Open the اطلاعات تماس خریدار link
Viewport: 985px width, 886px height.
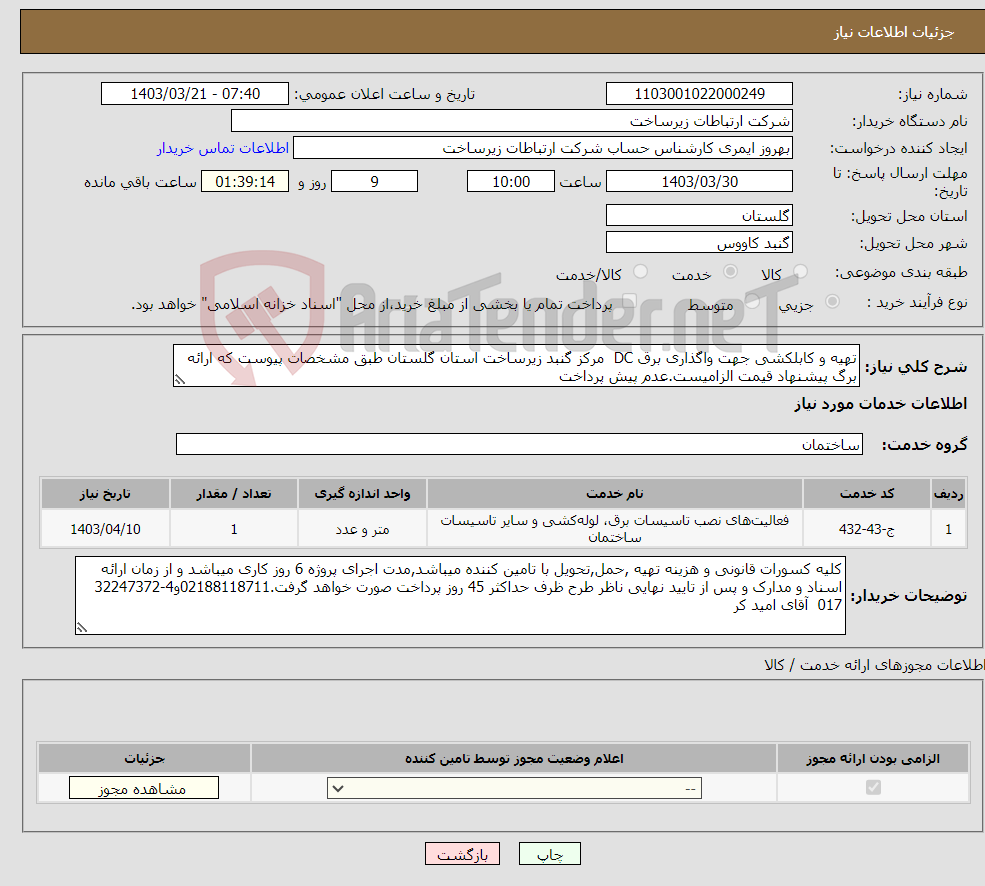pyautogui.click(x=223, y=148)
